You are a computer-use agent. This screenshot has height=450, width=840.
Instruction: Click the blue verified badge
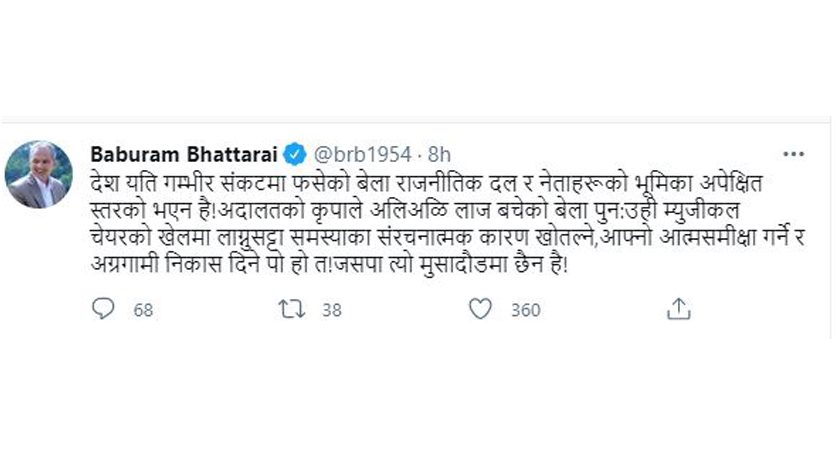(297, 154)
